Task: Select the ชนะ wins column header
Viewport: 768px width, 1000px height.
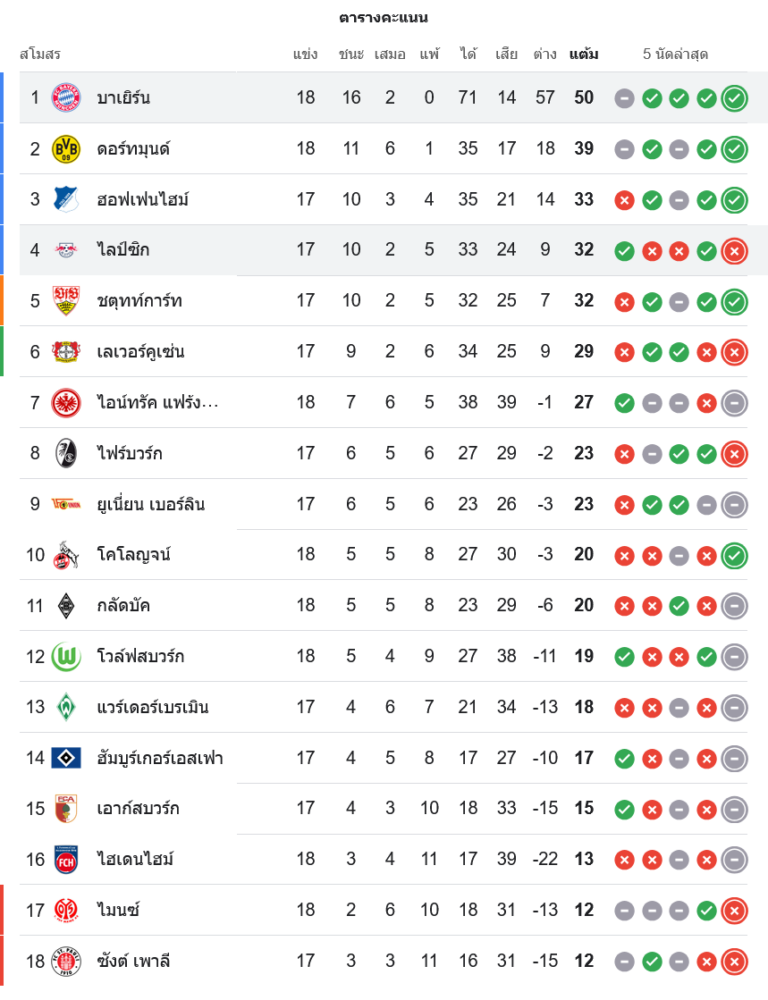Action: point(351,54)
